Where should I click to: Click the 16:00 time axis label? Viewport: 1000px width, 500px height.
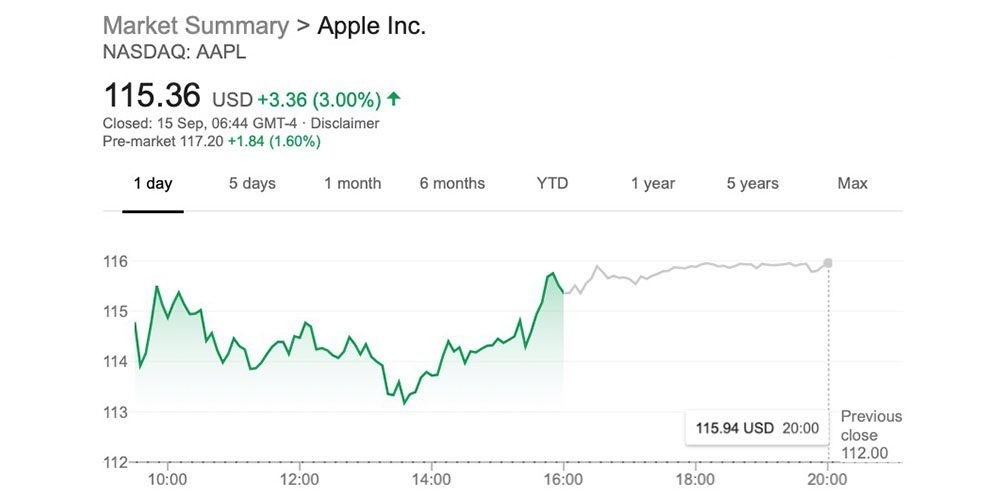point(563,479)
